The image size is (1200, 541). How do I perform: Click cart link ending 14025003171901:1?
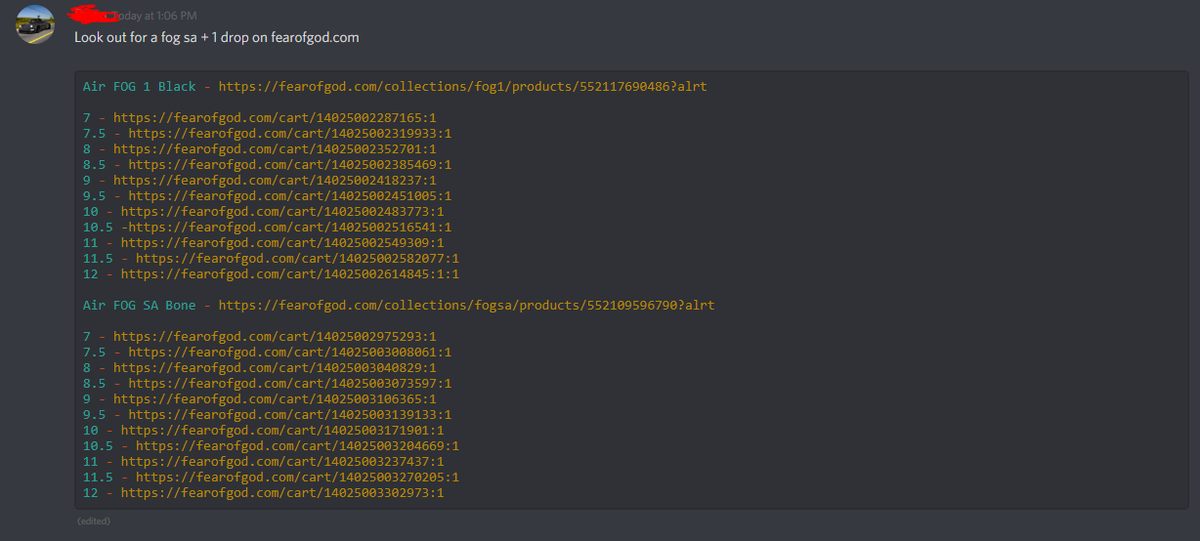(283, 430)
